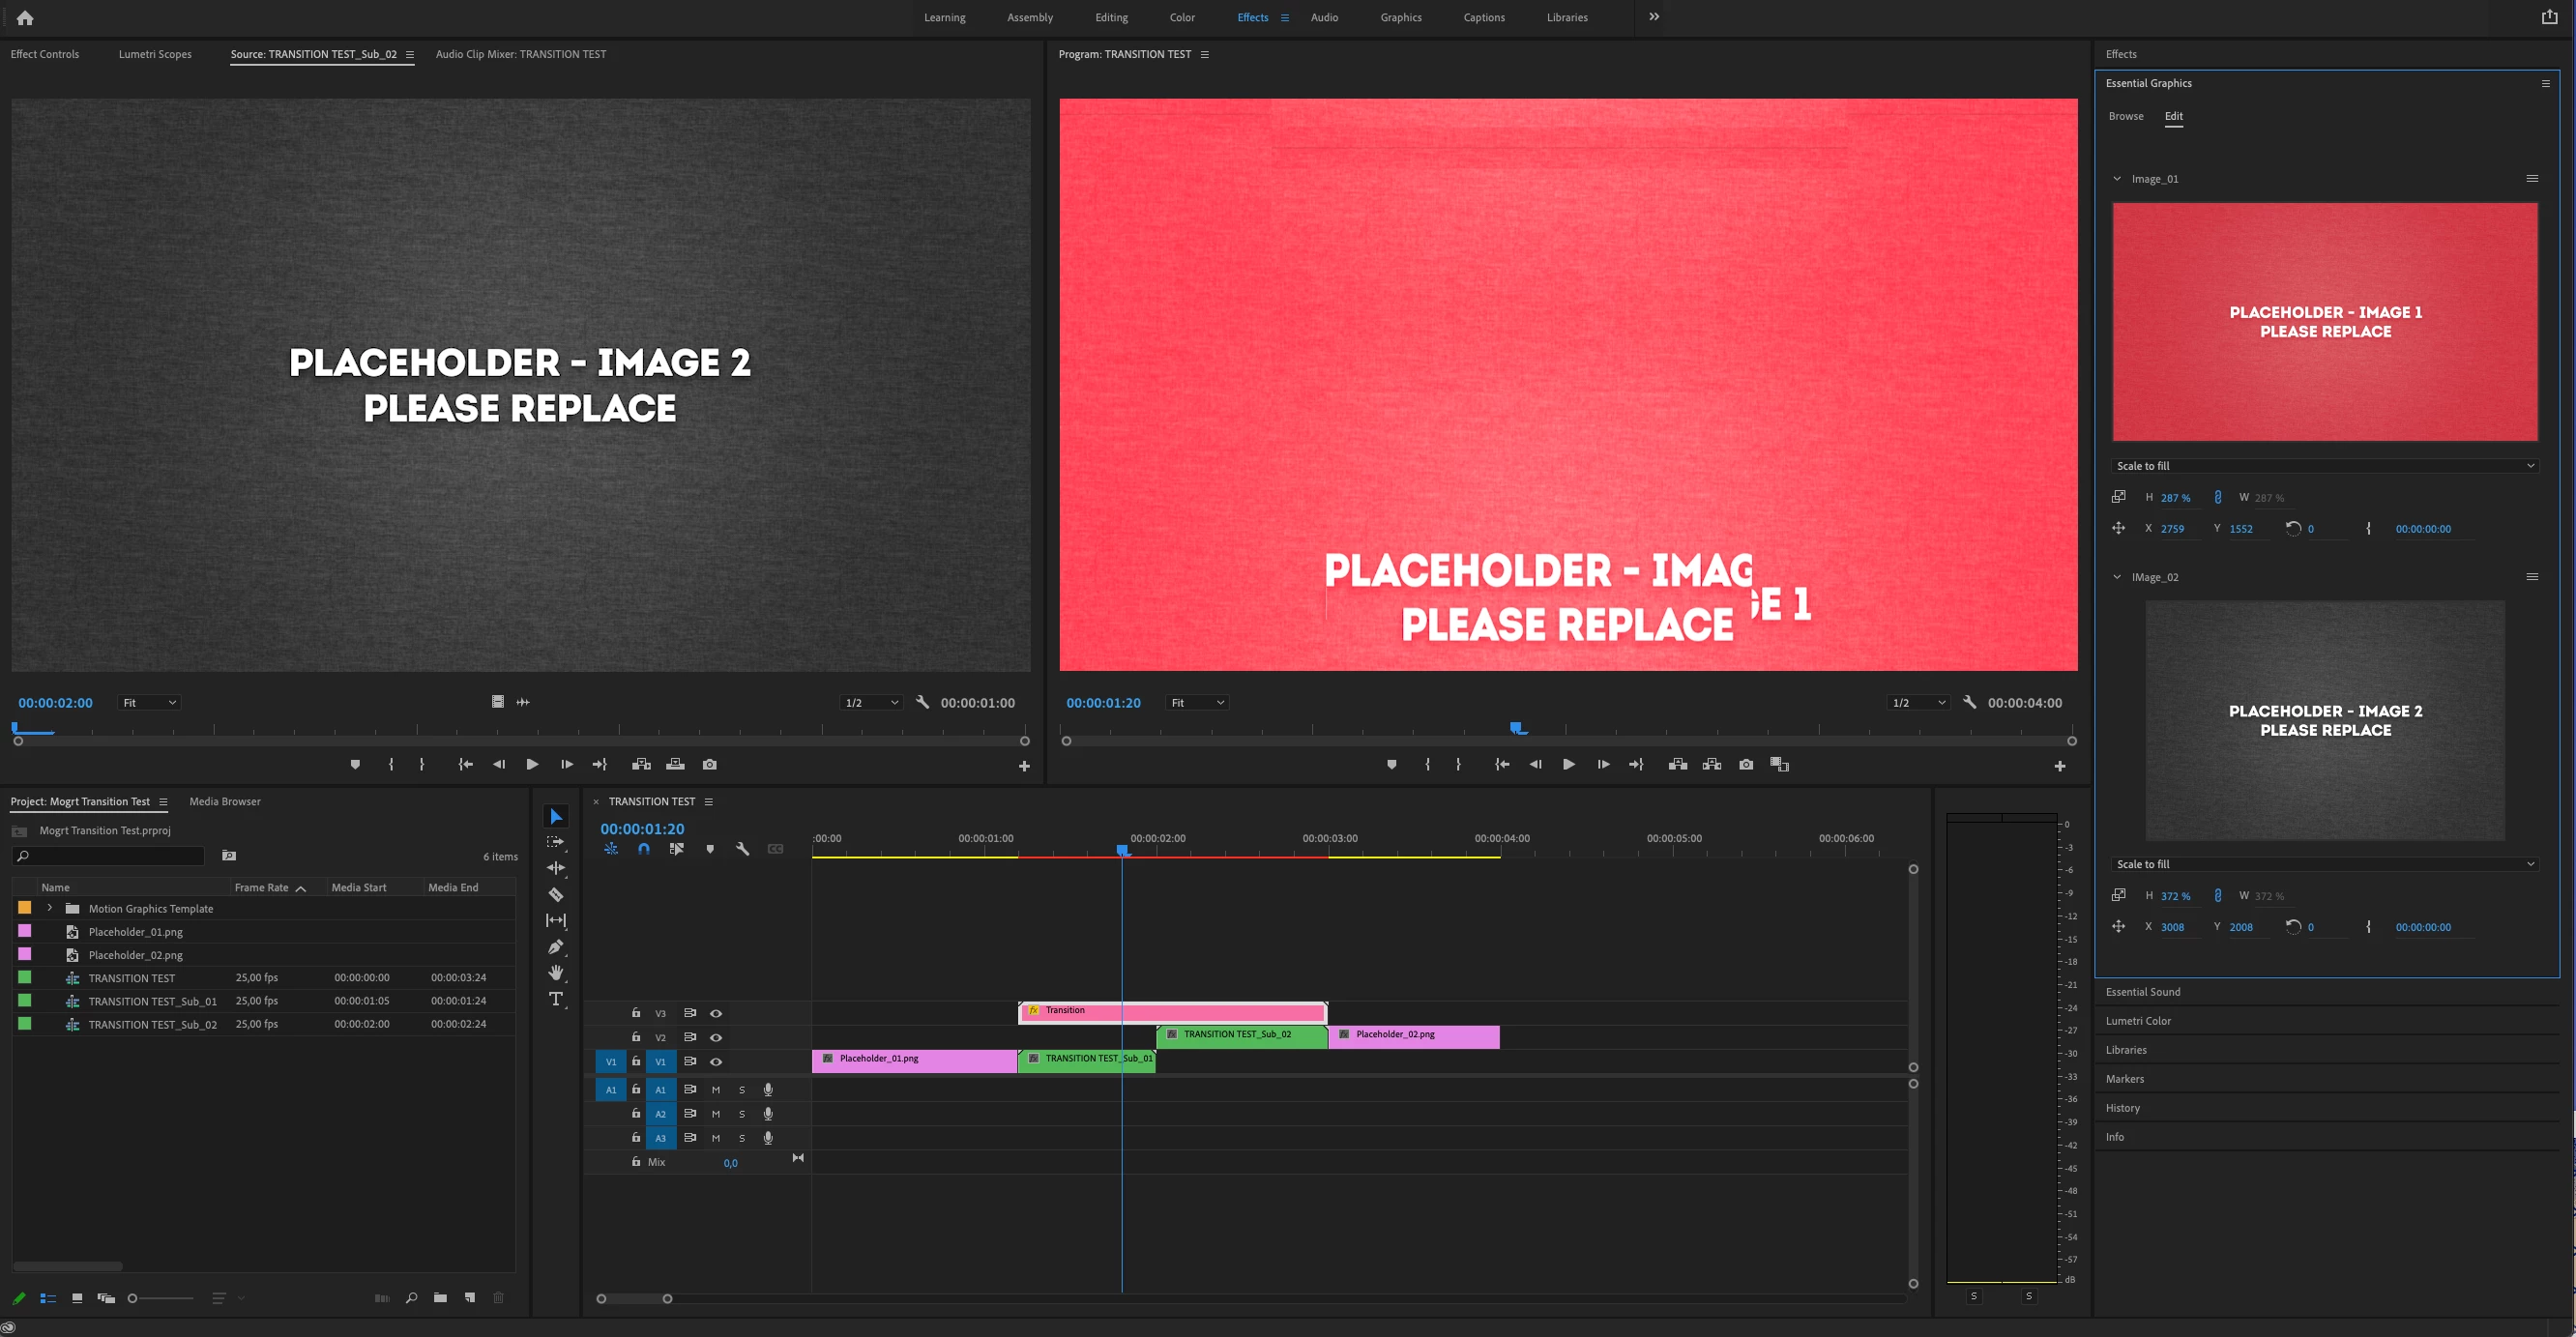
Task: Toggle lock on track V2
Action: click(x=636, y=1037)
